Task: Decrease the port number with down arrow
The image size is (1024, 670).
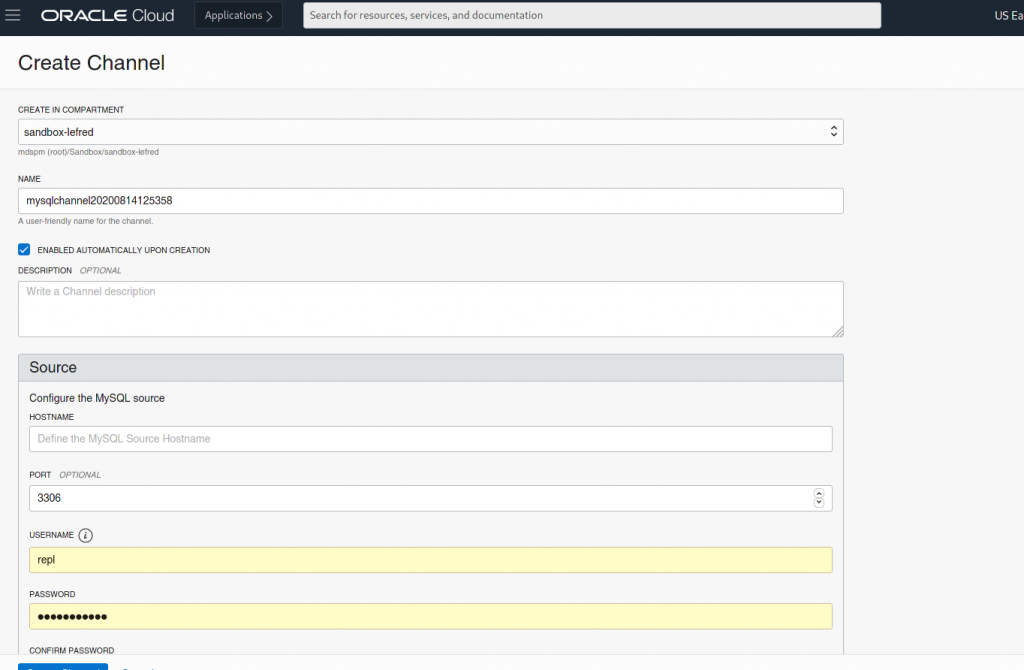Action: (x=819, y=503)
